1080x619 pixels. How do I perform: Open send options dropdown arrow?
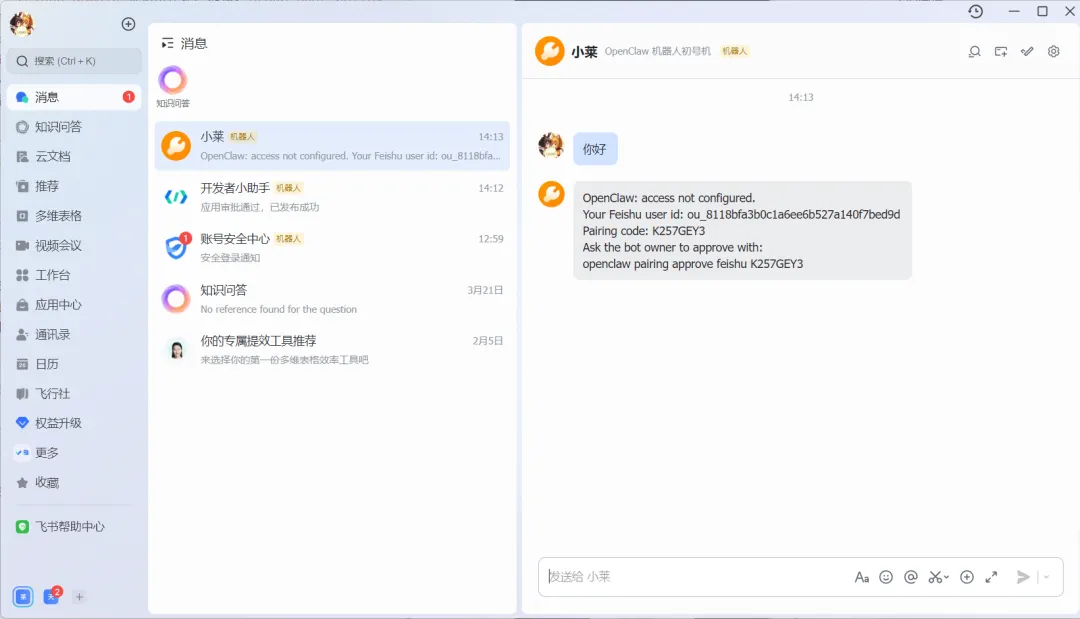tap(1047, 577)
